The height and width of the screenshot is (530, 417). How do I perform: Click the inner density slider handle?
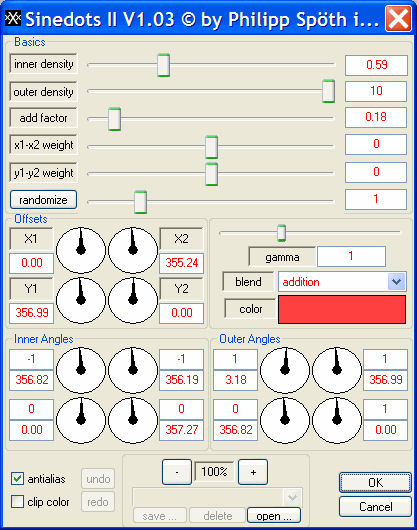click(164, 65)
